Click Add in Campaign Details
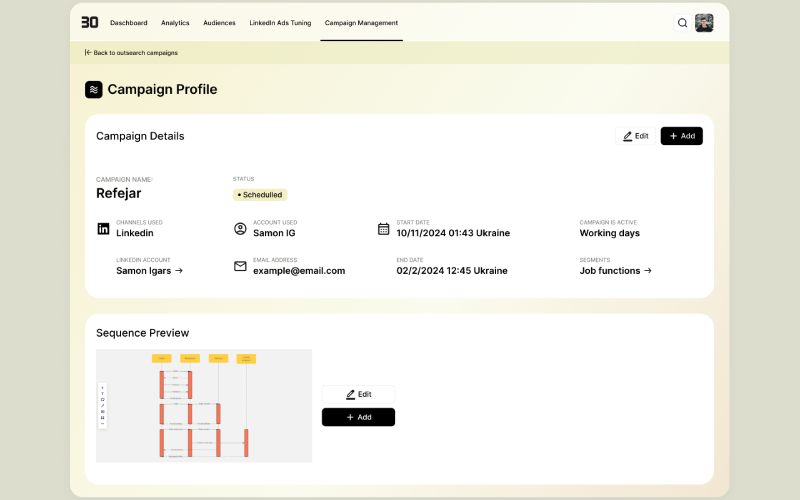800x500 pixels. pos(682,136)
